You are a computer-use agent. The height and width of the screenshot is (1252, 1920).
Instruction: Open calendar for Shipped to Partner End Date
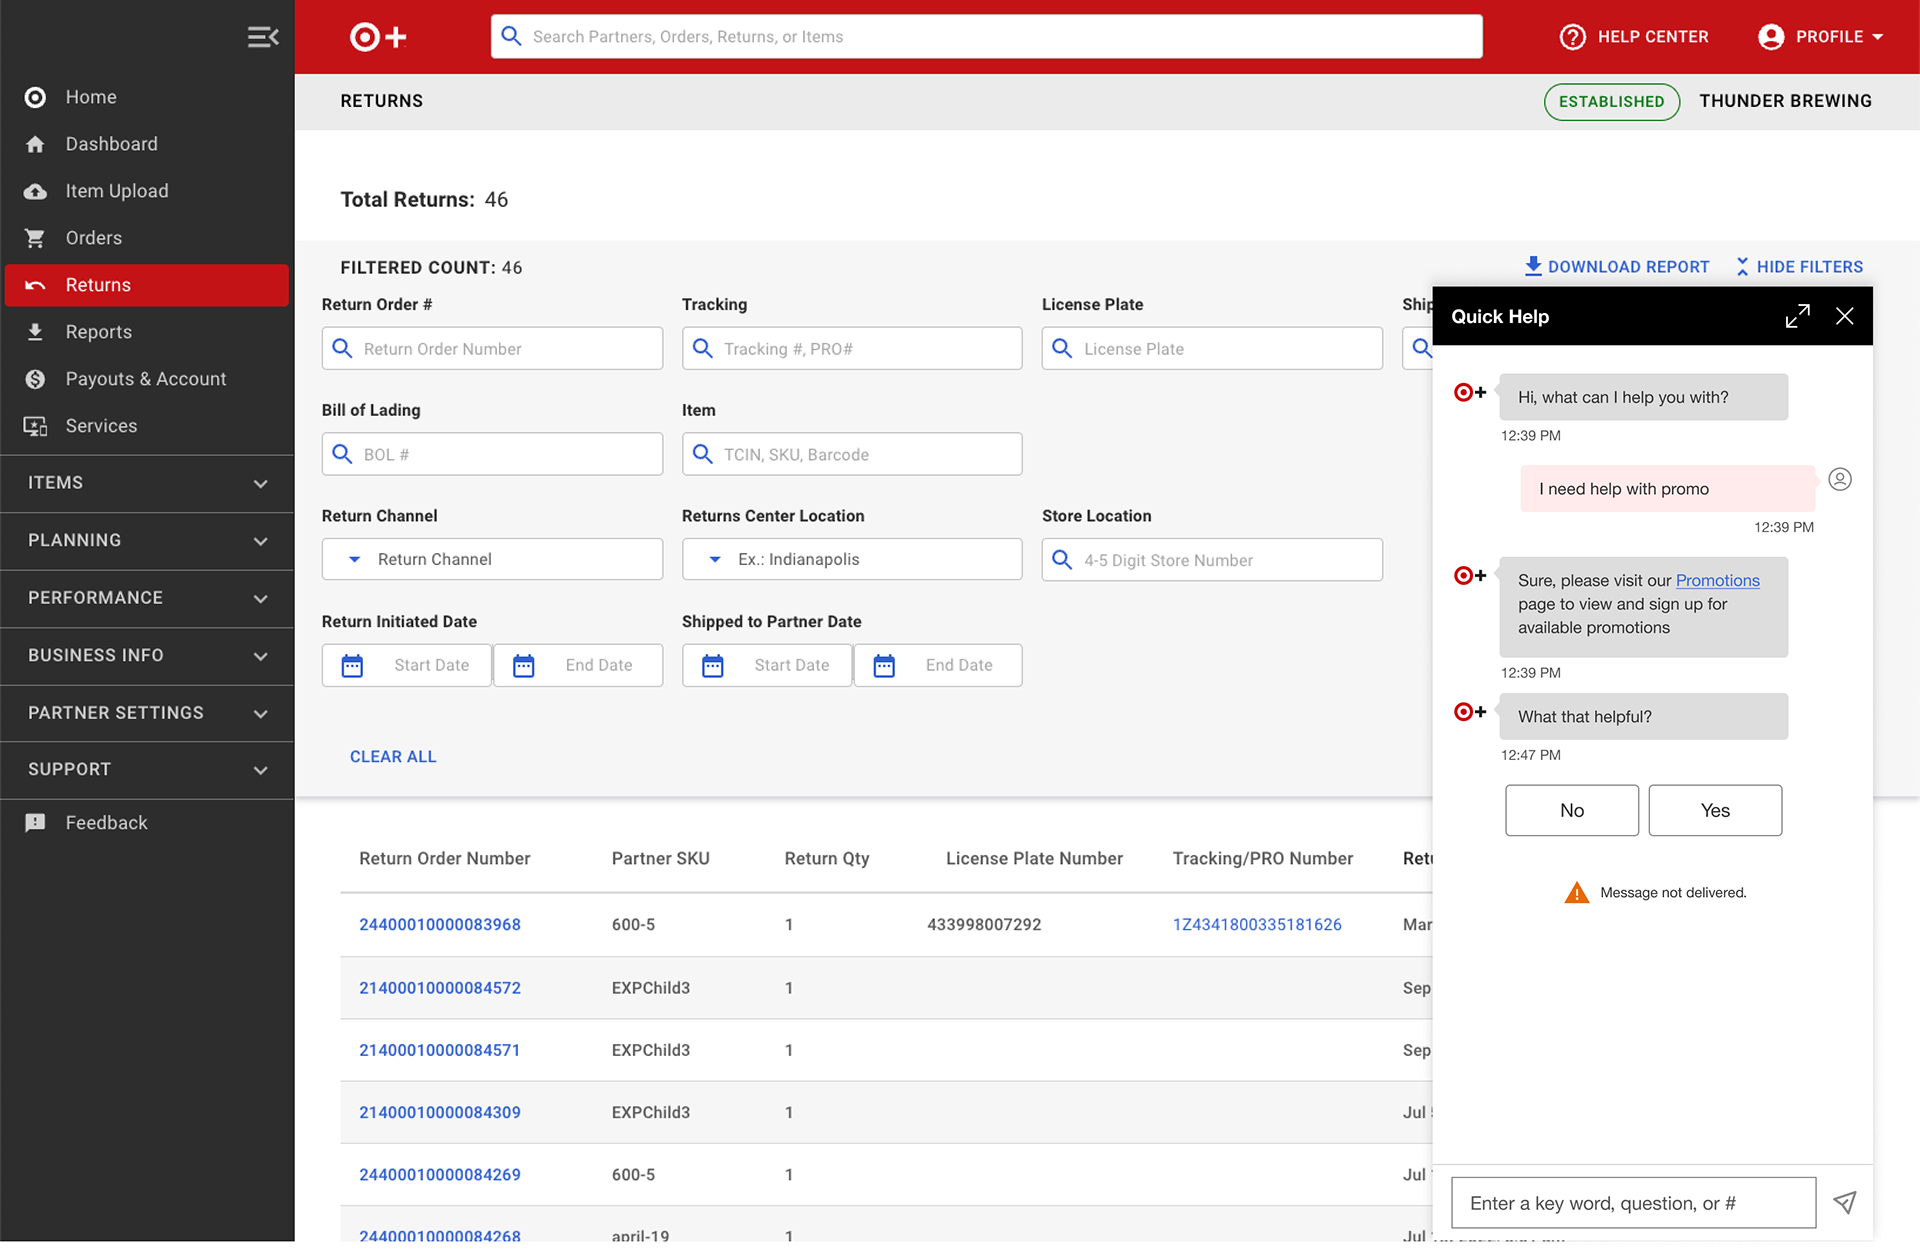(x=884, y=665)
